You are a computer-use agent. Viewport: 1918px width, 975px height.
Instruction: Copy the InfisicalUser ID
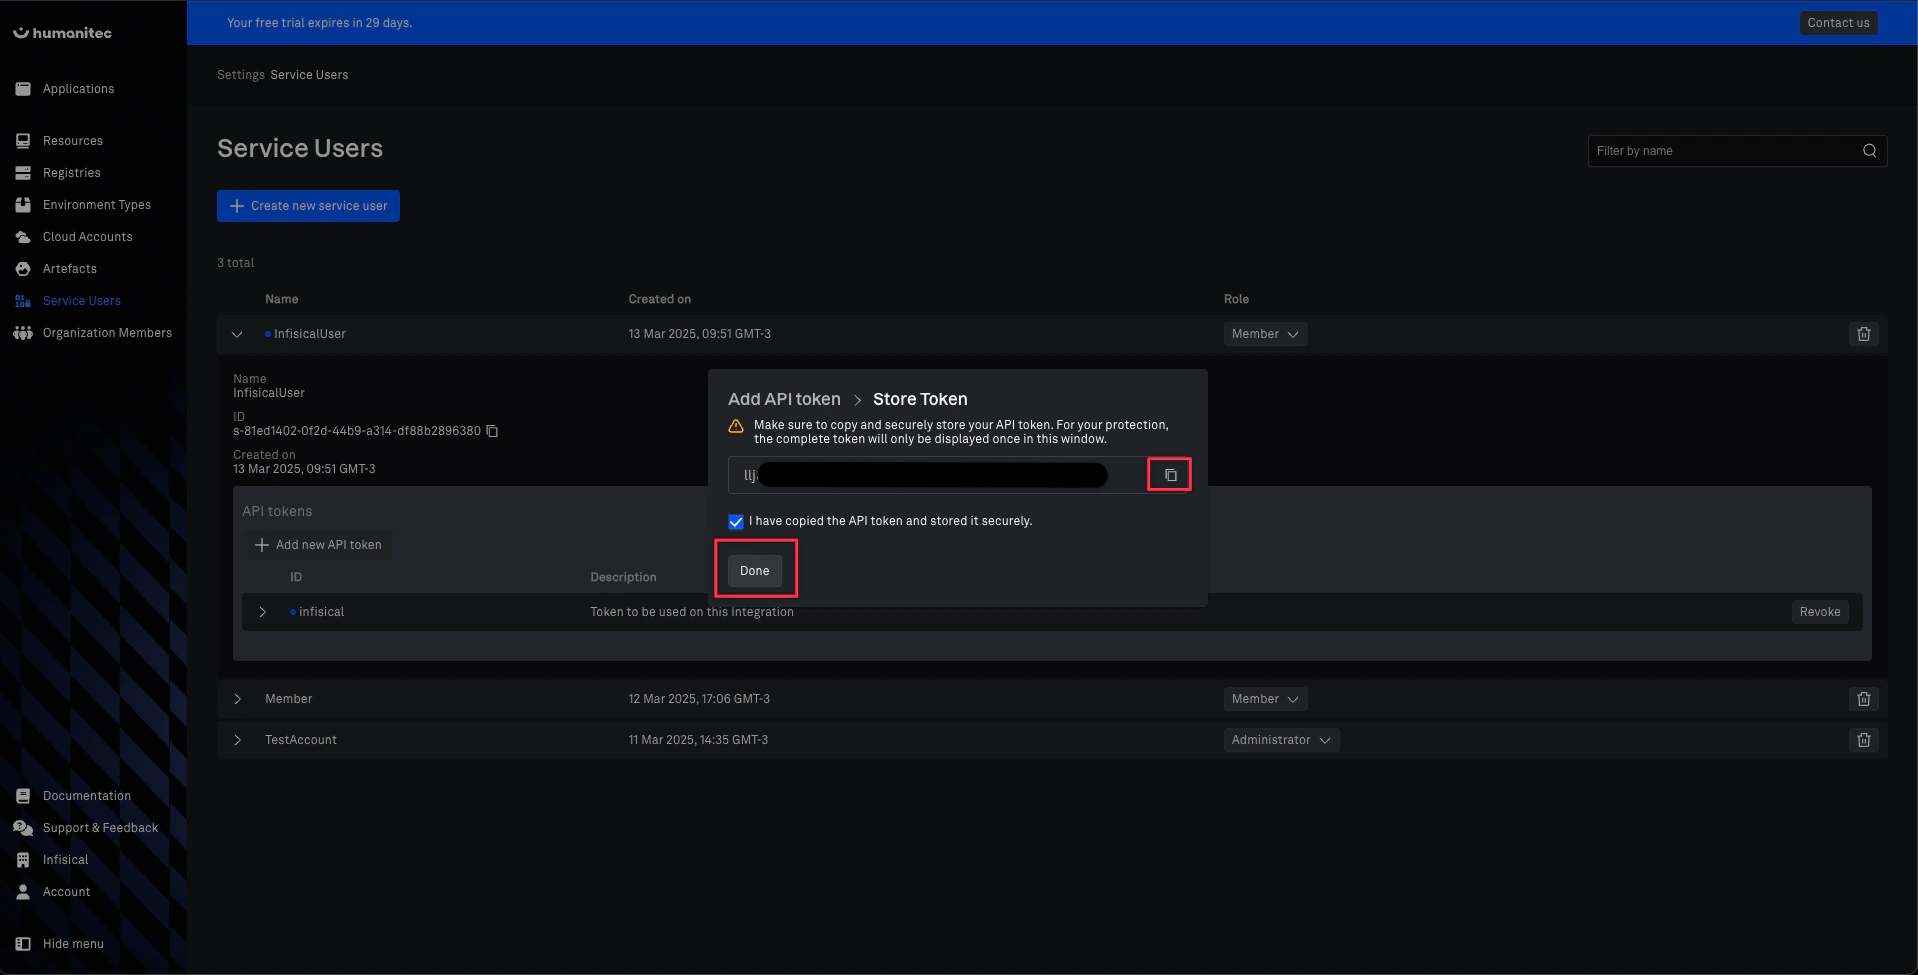(492, 431)
